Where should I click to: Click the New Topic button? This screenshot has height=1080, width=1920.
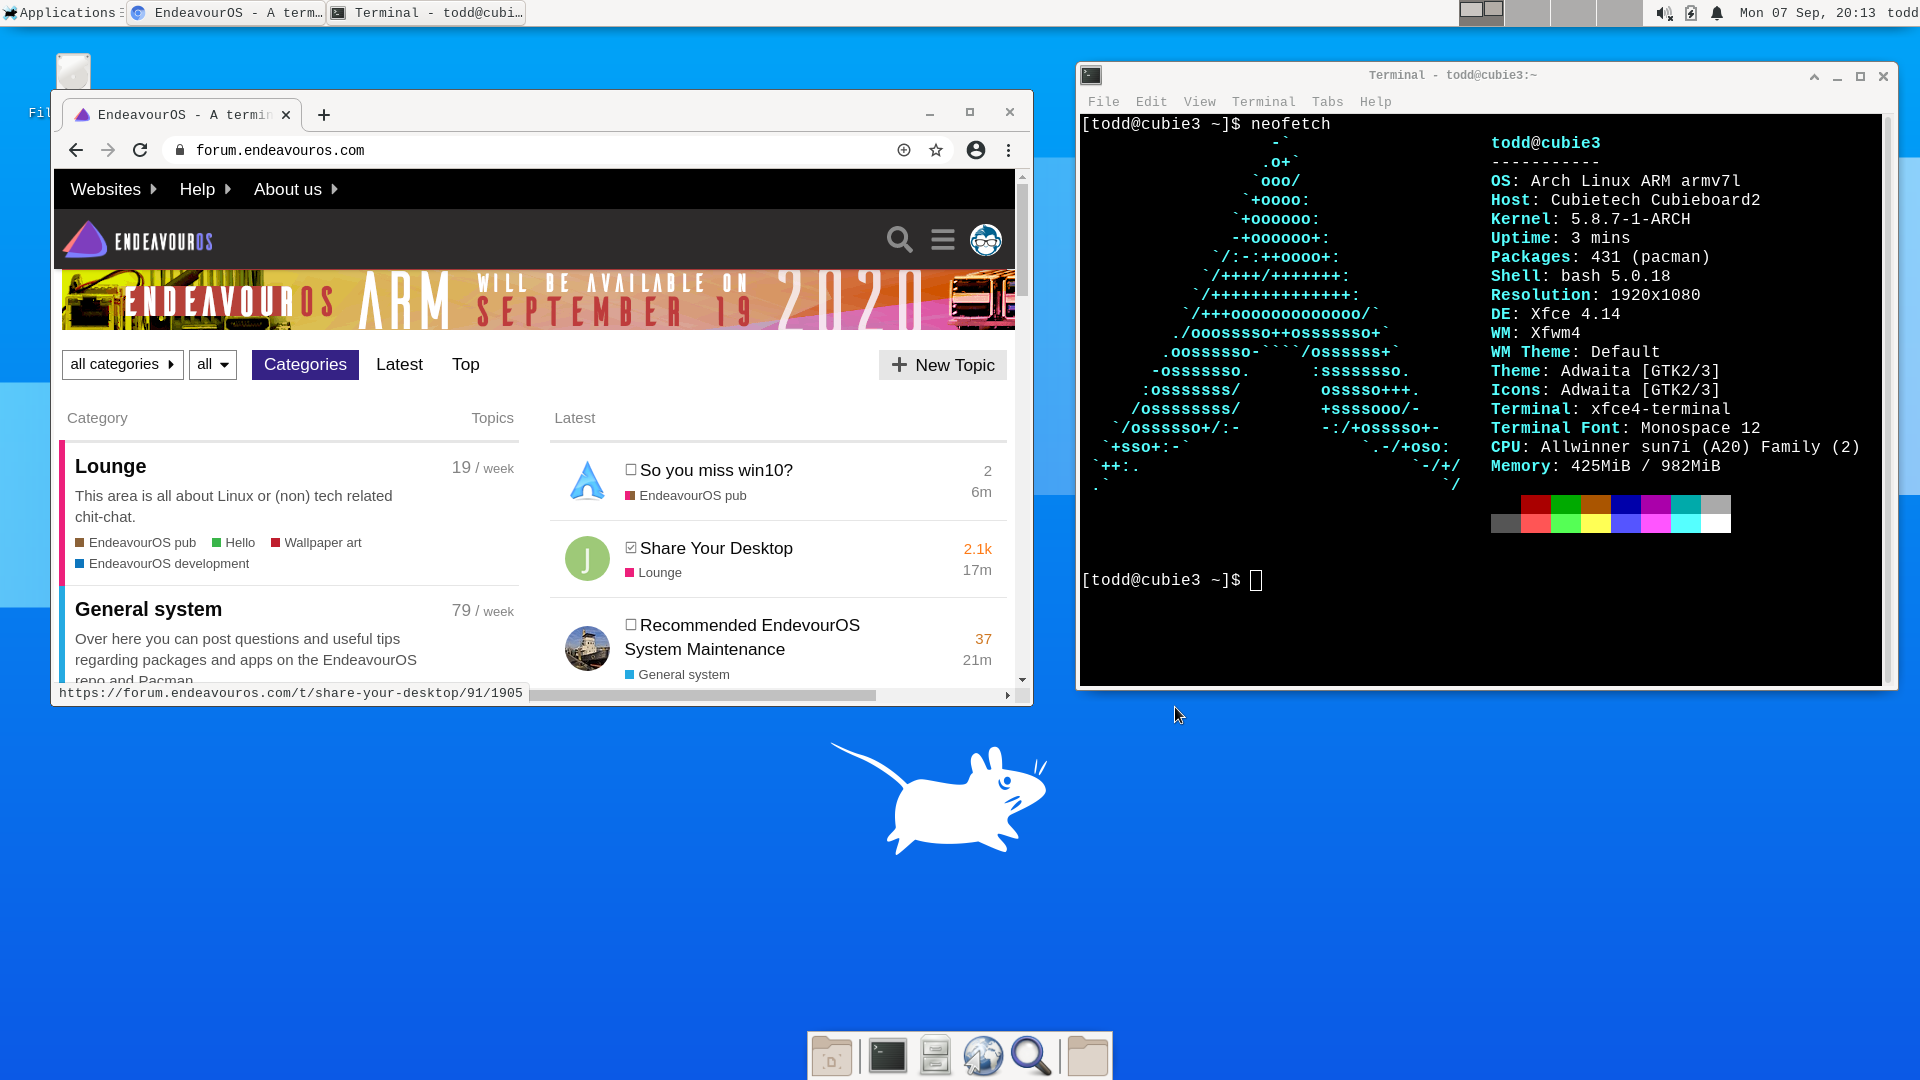[x=942, y=365]
